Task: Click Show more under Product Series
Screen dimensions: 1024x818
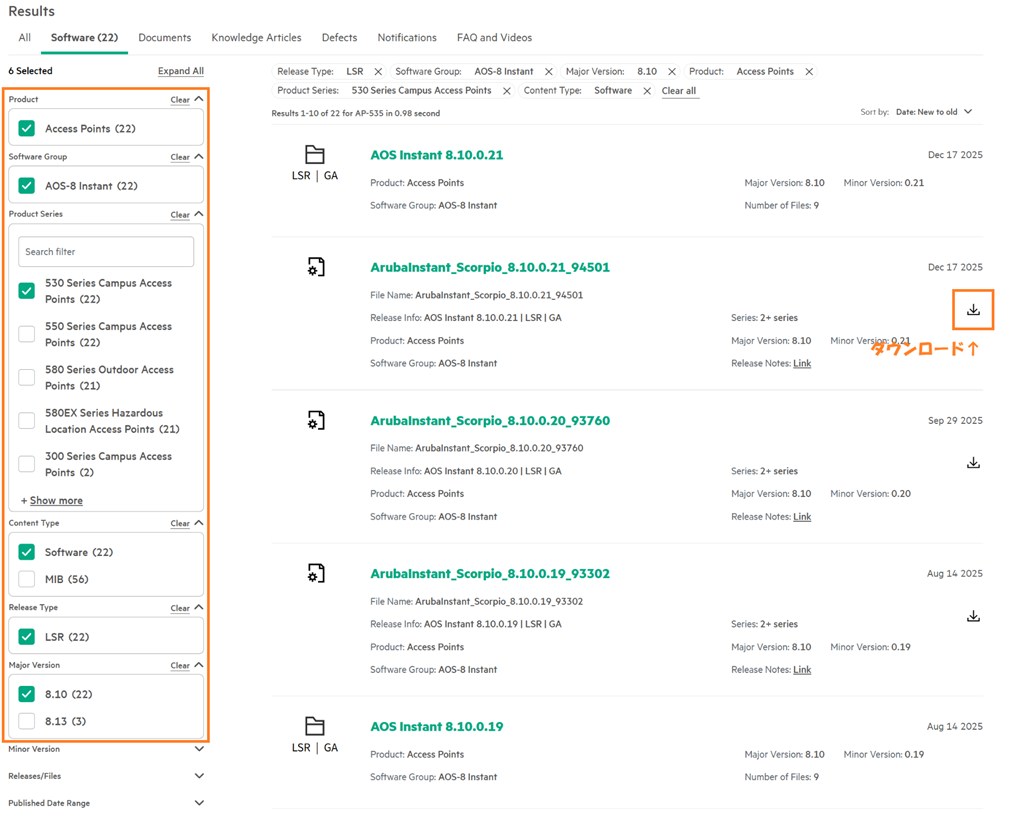Action: click(56, 501)
